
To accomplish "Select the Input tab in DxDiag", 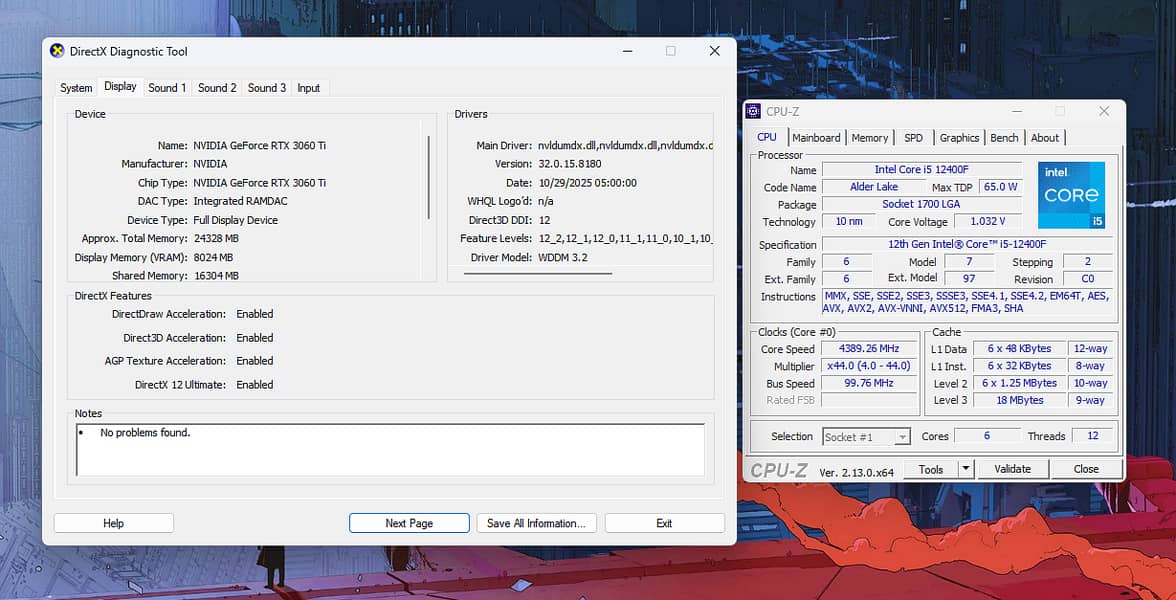I will click(x=309, y=88).
